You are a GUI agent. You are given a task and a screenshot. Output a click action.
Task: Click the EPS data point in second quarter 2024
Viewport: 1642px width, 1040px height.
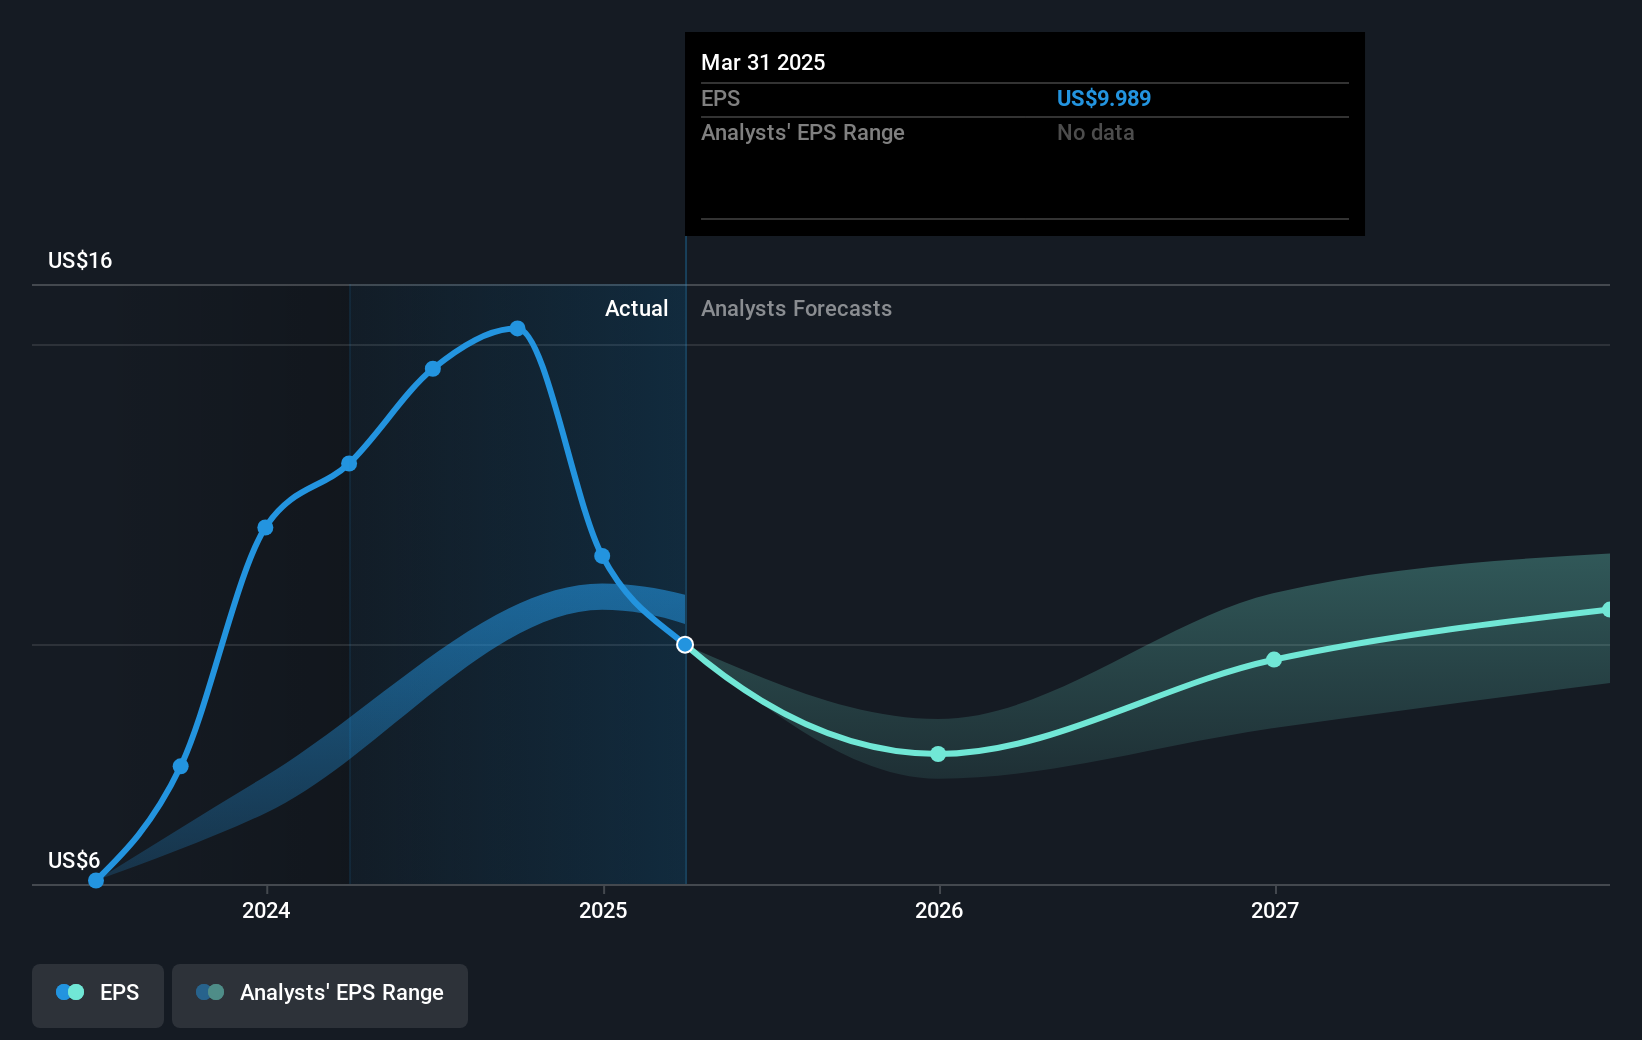[x=349, y=463]
